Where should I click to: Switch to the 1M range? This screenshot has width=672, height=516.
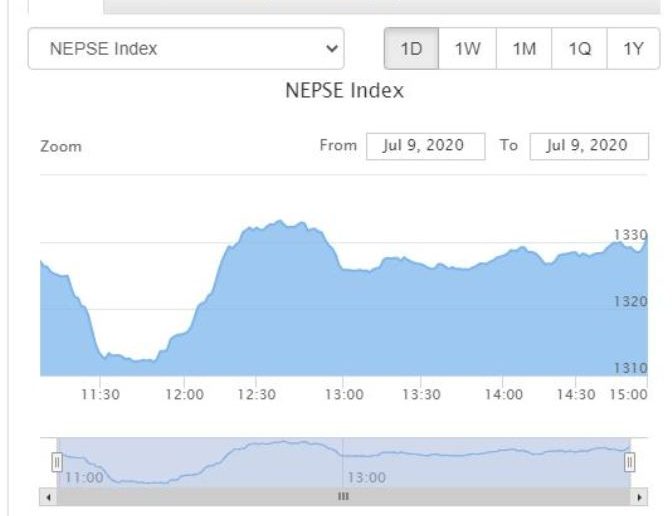(524, 48)
